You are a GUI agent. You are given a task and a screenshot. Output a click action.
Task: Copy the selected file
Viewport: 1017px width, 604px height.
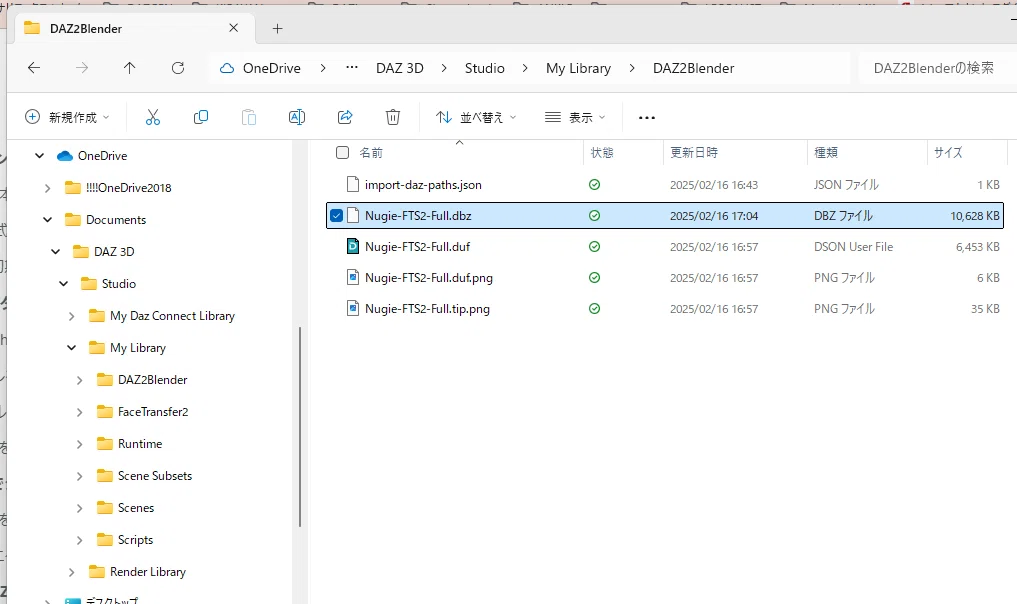point(200,117)
